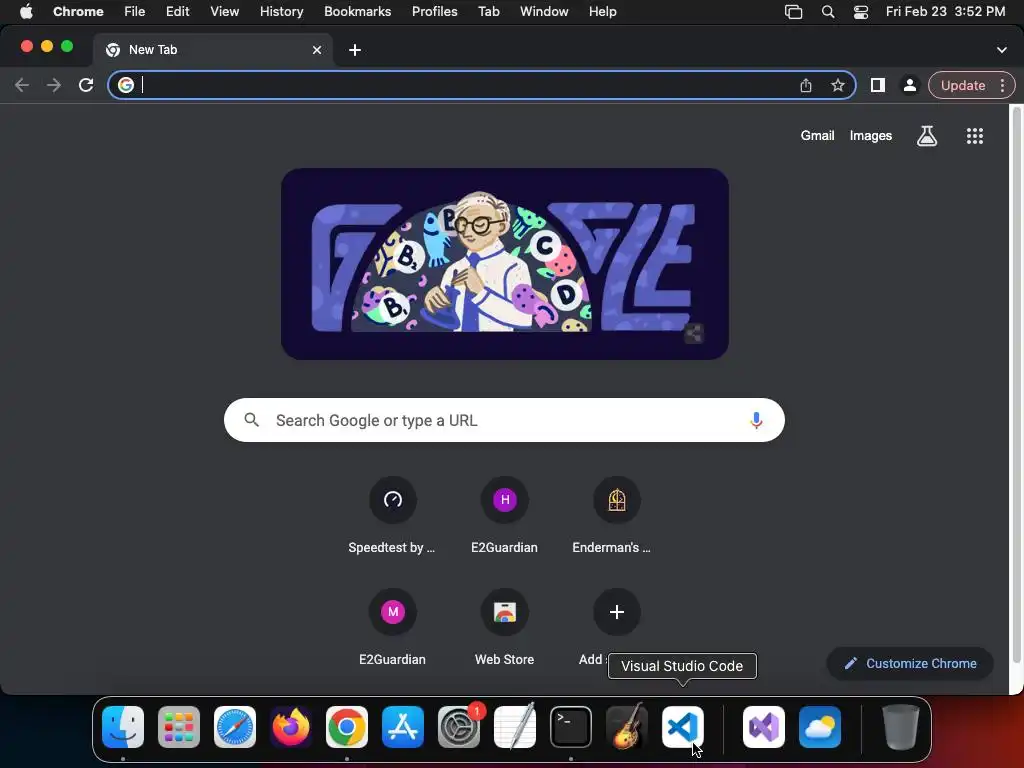1024x768 pixels.
Task: Launch Safari from the Dock
Action: click(235, 727)
